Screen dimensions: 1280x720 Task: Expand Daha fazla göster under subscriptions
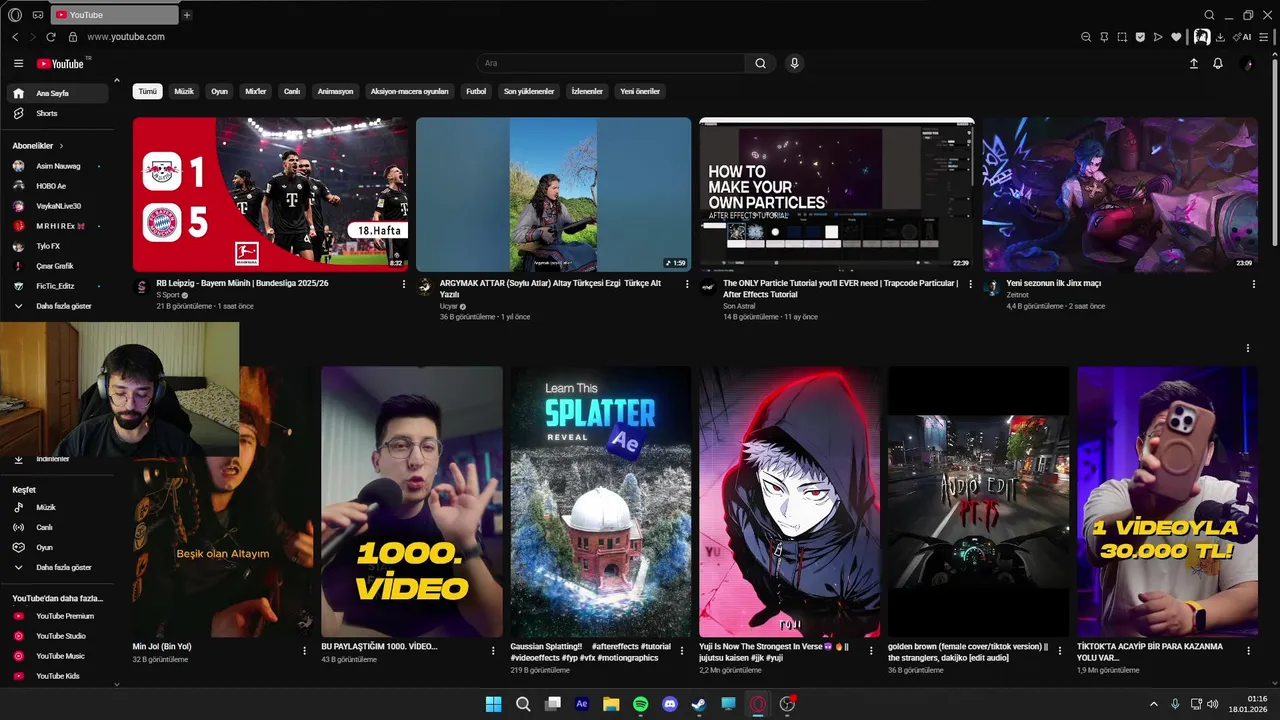click(58, 306)
